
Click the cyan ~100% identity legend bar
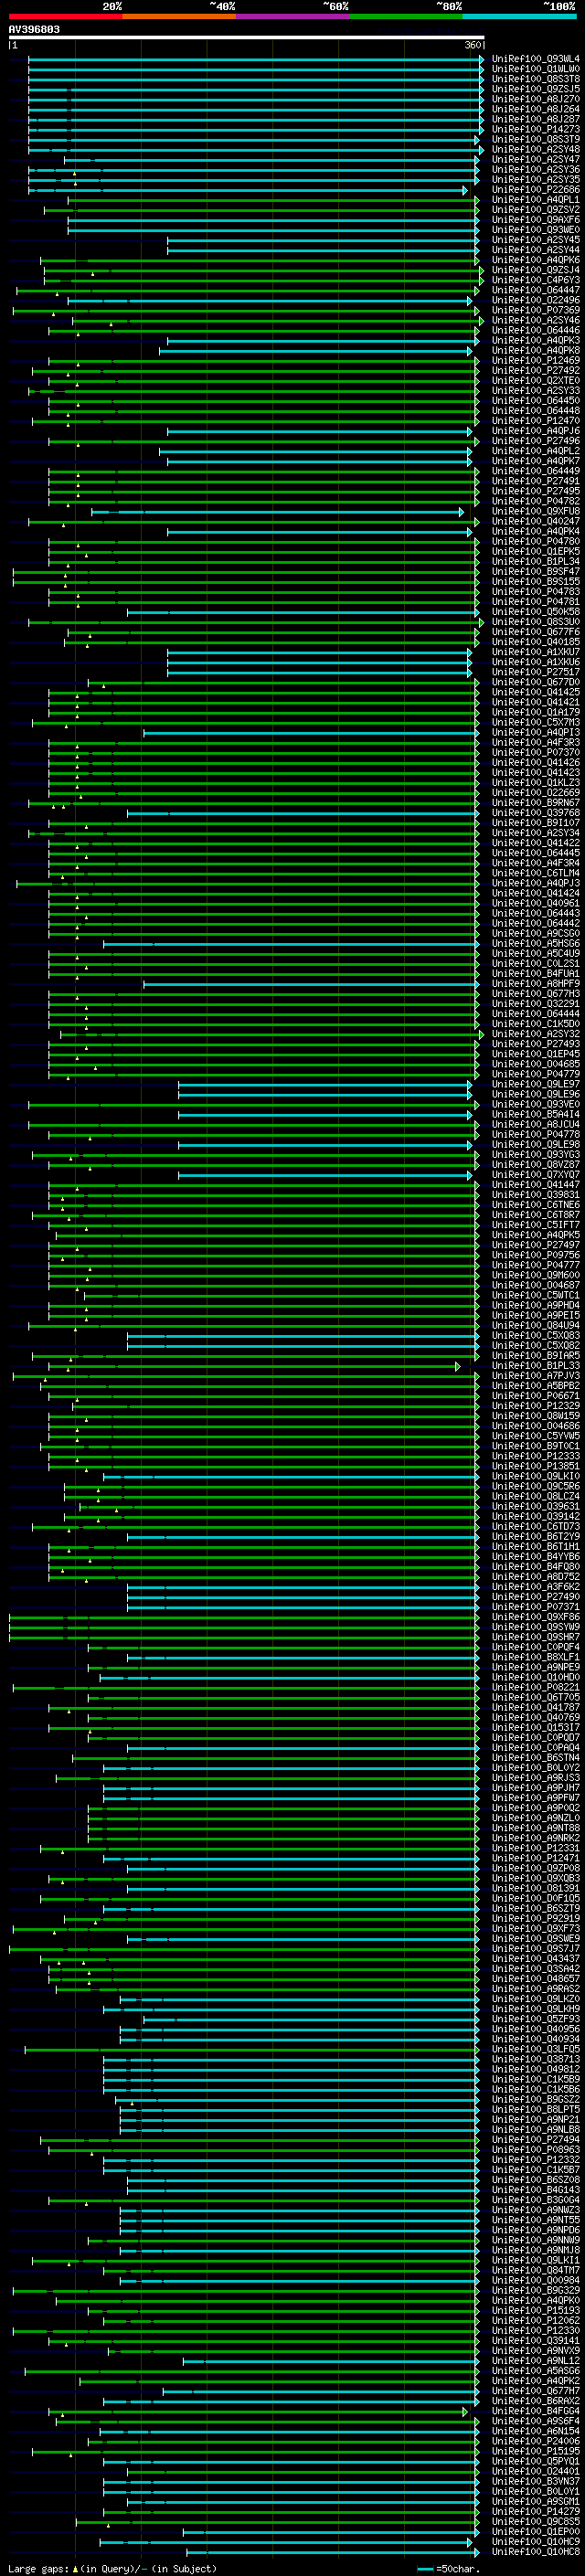tap(520, 16)
